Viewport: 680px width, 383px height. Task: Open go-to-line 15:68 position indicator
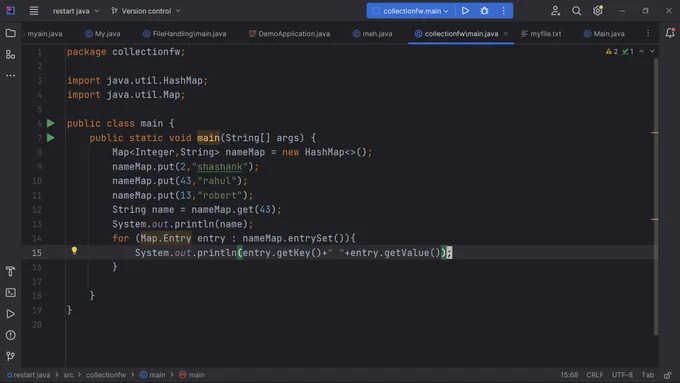click(x=569, y=375)
